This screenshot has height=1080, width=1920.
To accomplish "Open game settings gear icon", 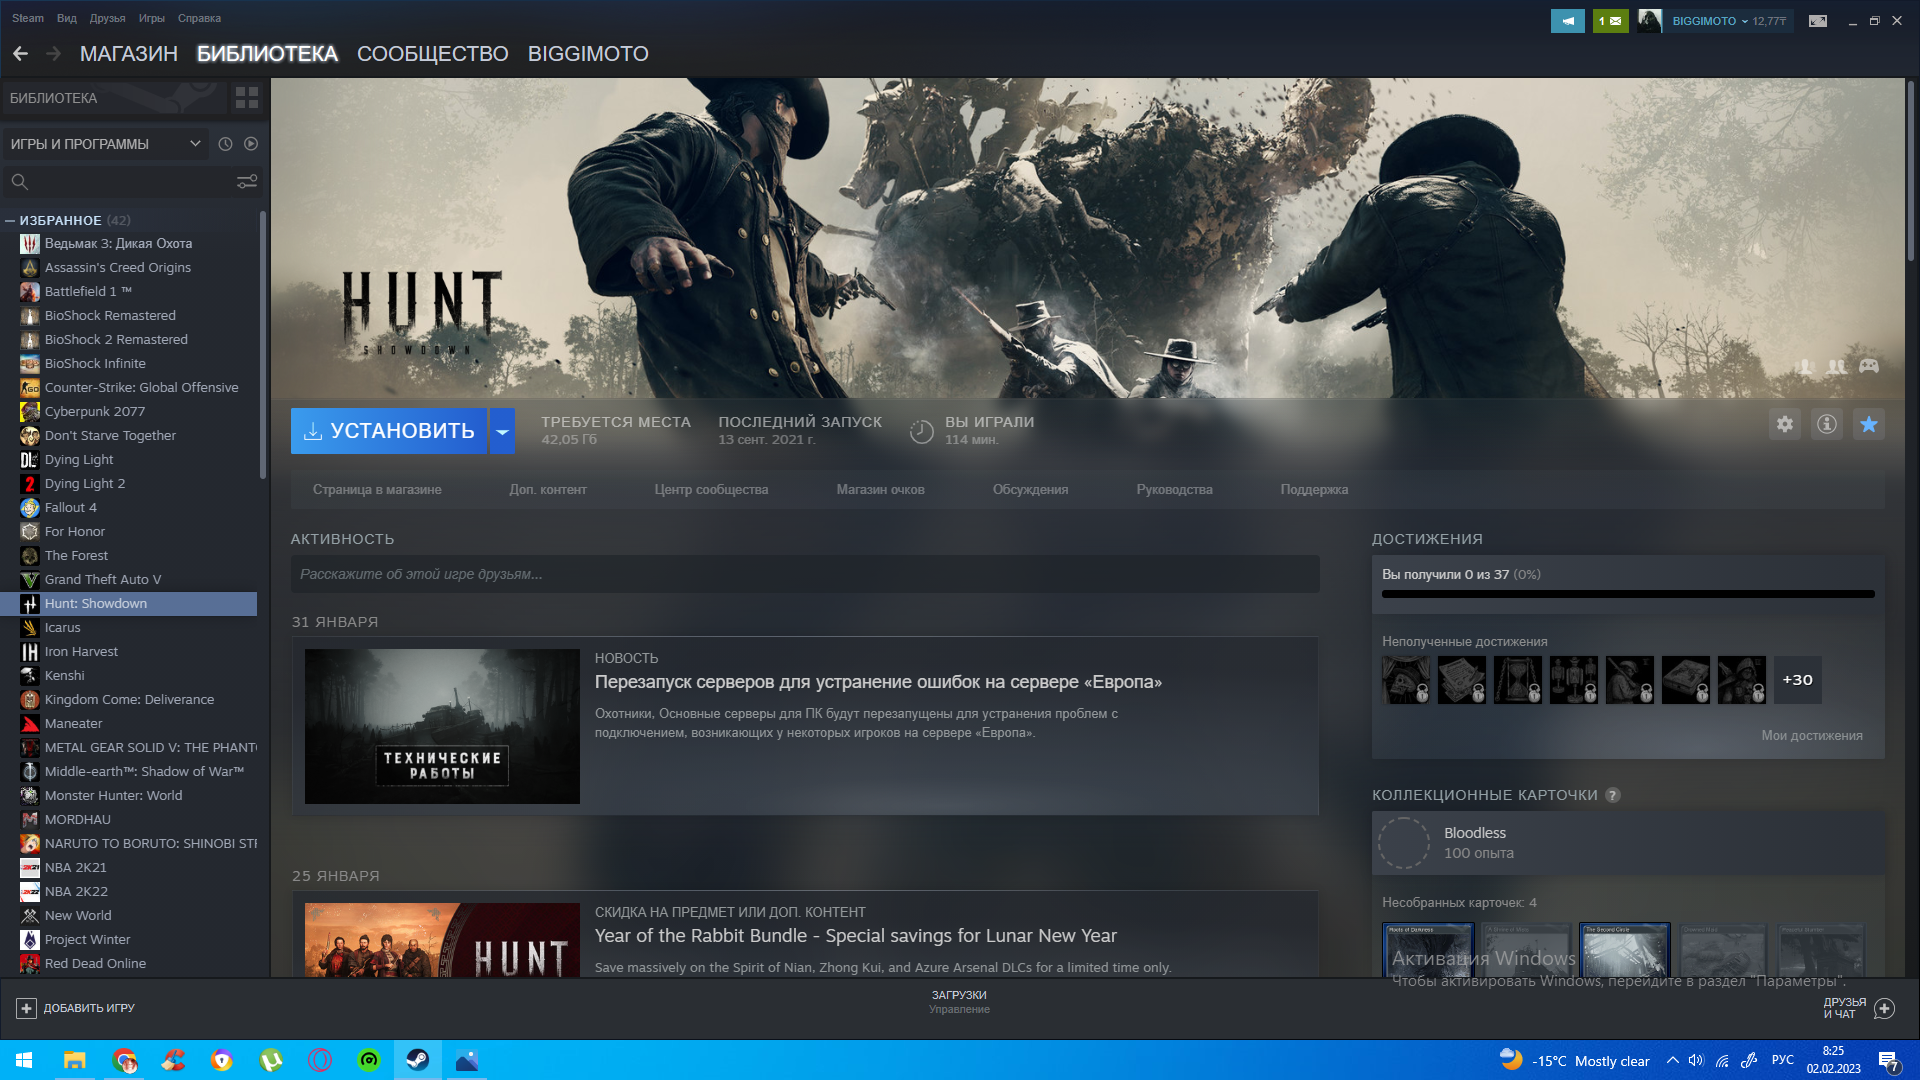I will pyautogui.click(x=1785, y=425).
